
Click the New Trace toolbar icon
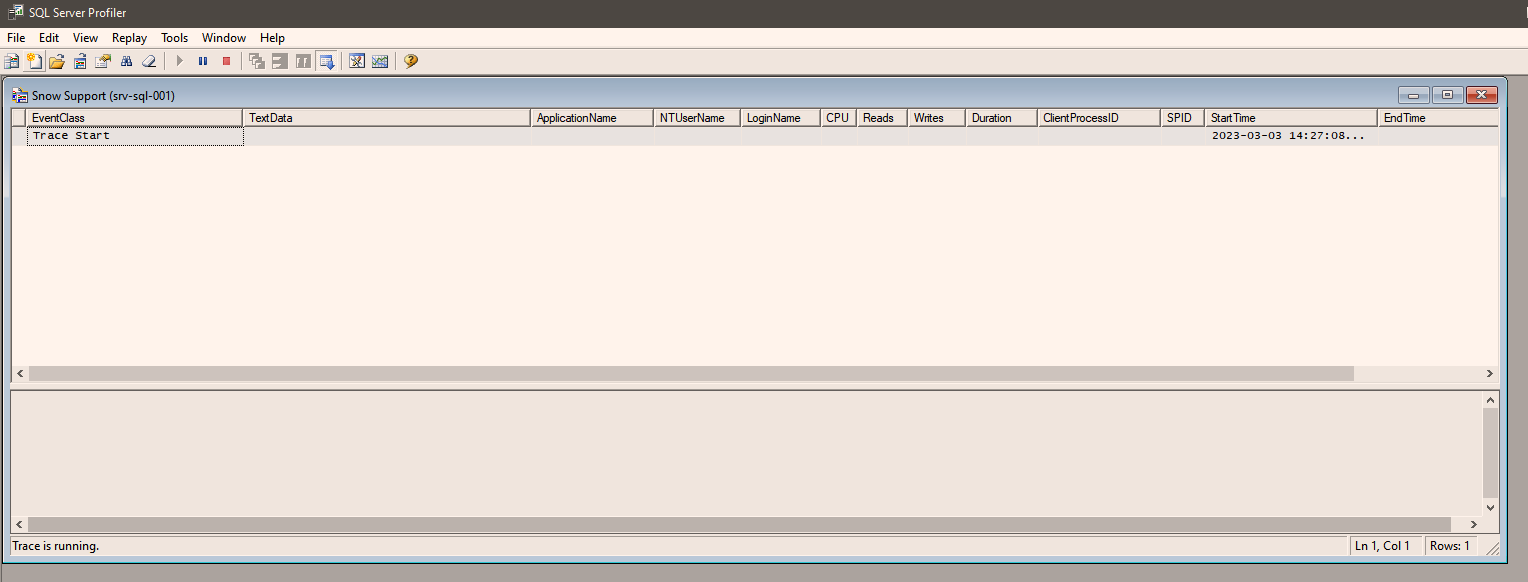click(12, 61)
